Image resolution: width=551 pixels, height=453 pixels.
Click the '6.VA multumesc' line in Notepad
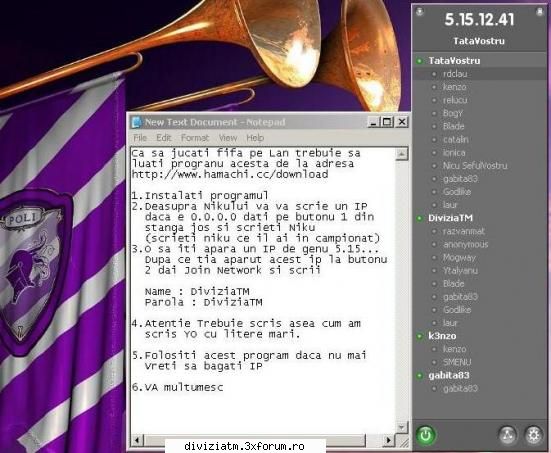[177, 387]
